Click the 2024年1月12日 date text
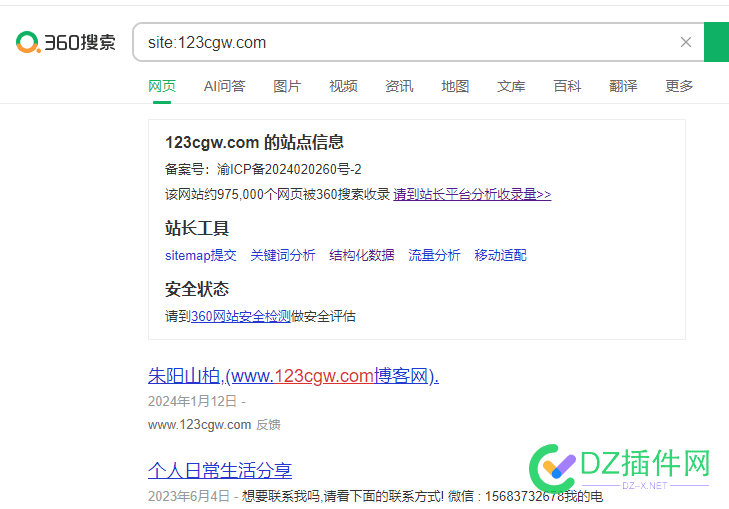The height and width of the screenshot is (509, 729). pos(192,401)
